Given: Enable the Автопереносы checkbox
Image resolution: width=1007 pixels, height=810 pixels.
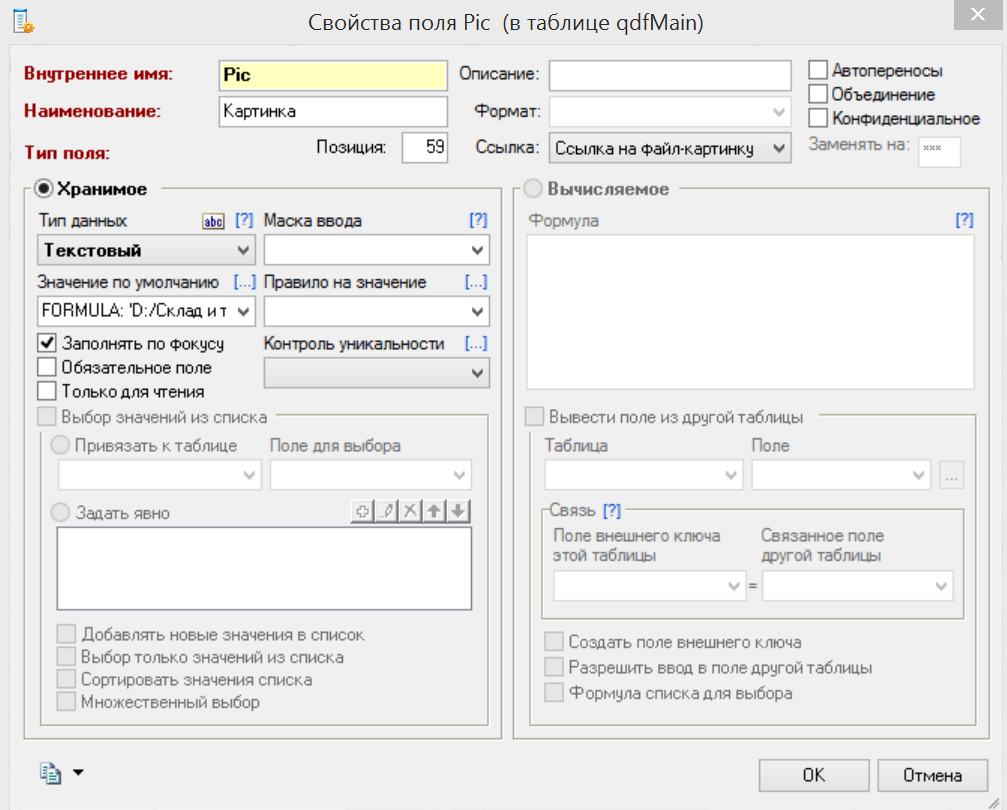Looking at the screenshot, I should point(818,69).
